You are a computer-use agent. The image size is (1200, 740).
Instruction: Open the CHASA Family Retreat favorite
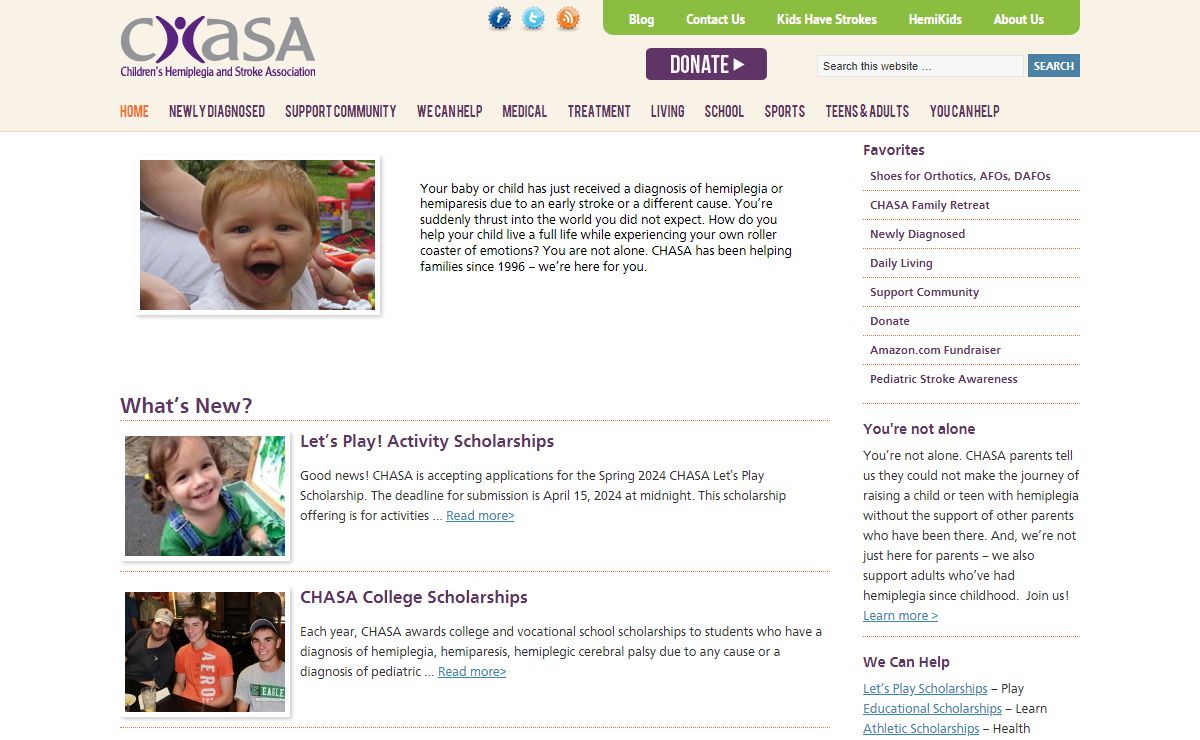929,205
